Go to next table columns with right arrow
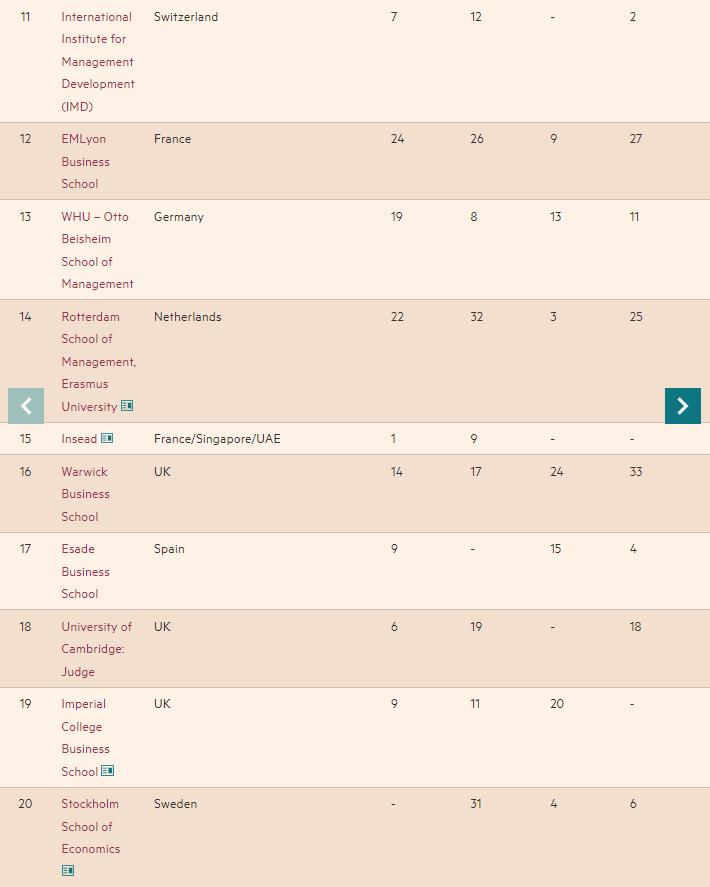 [683, 406]
